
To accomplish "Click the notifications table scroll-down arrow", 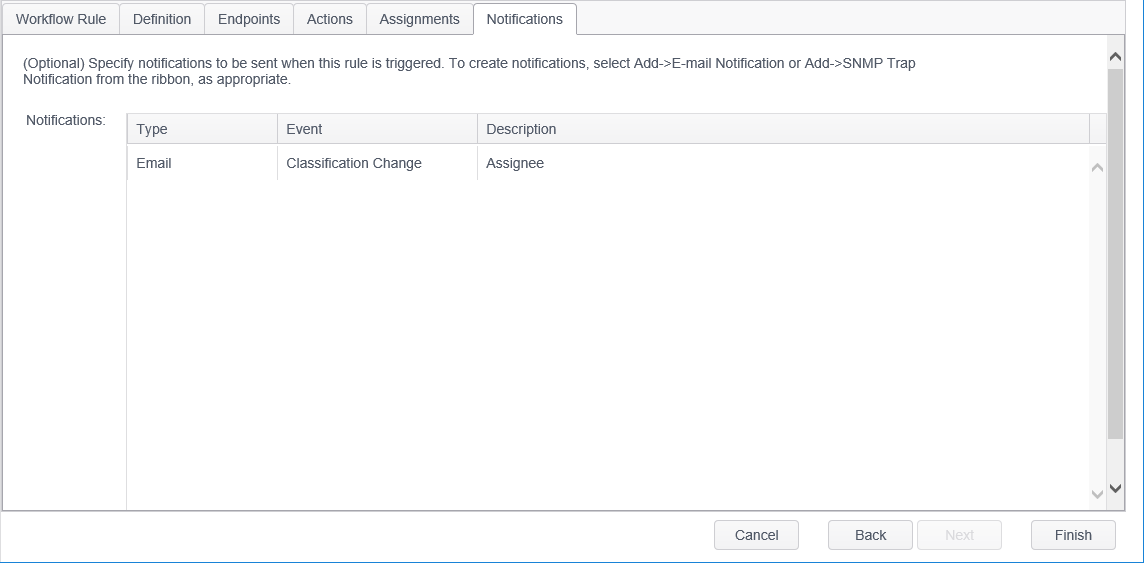I will tap(1097, 492).
